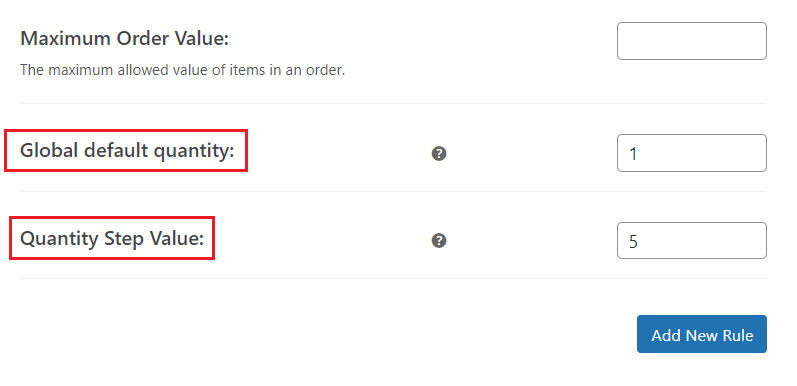Click the red-outlined Quantity Step Value heading
Screen dimensions: 797x386
(112, 238)
